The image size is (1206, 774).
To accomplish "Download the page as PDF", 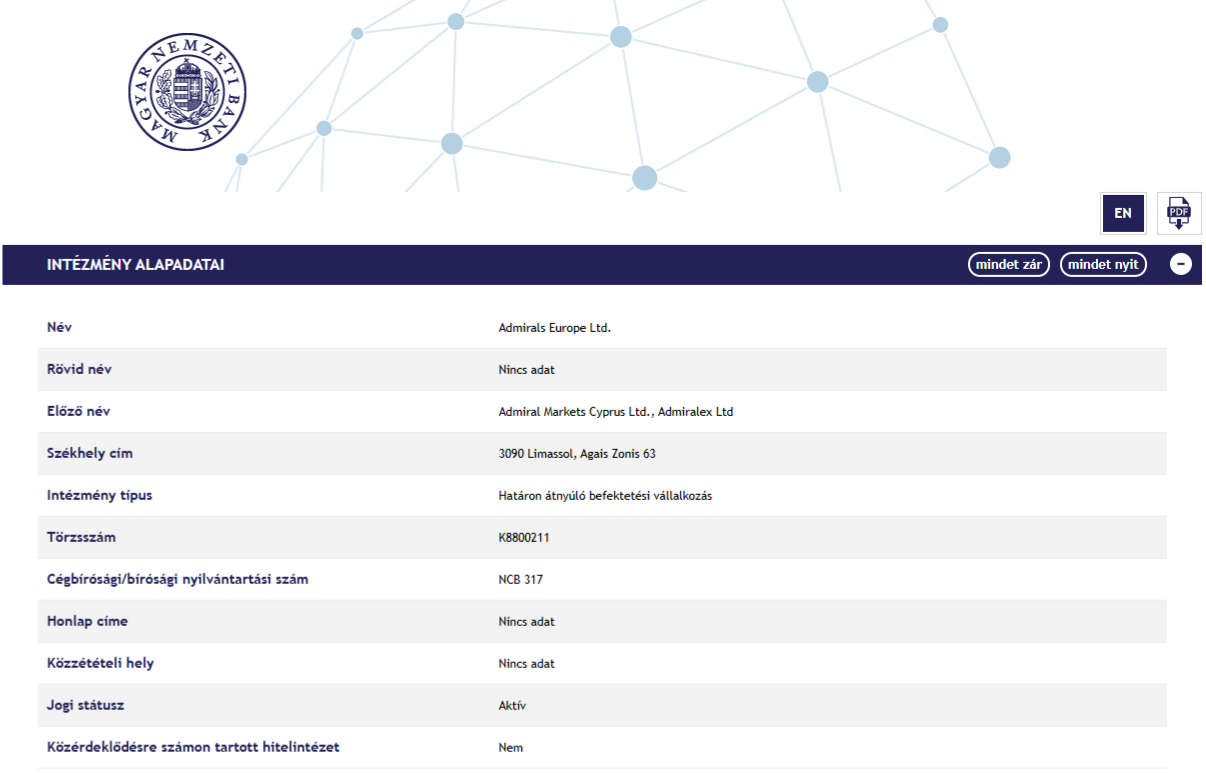I will coord(1179,213).
